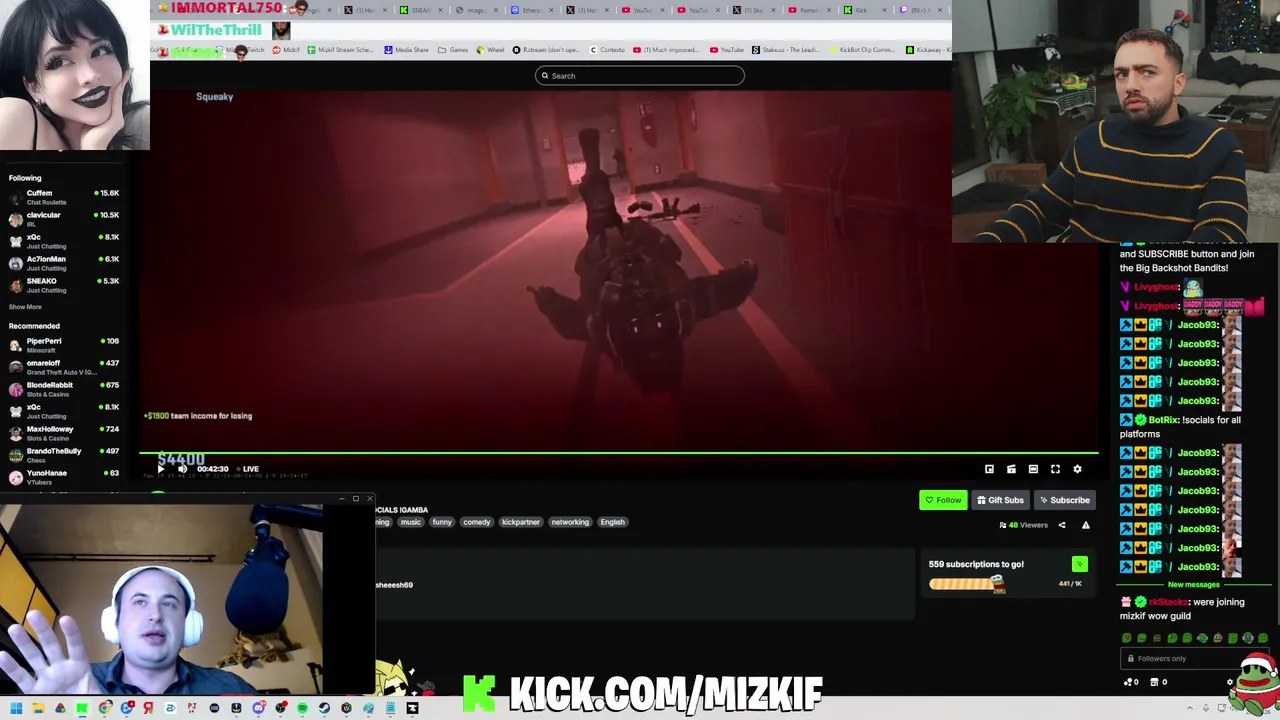This screenshot has height=720, width=1280.
Task: Select the kickpartner tag
Action: tap(521, 522)
